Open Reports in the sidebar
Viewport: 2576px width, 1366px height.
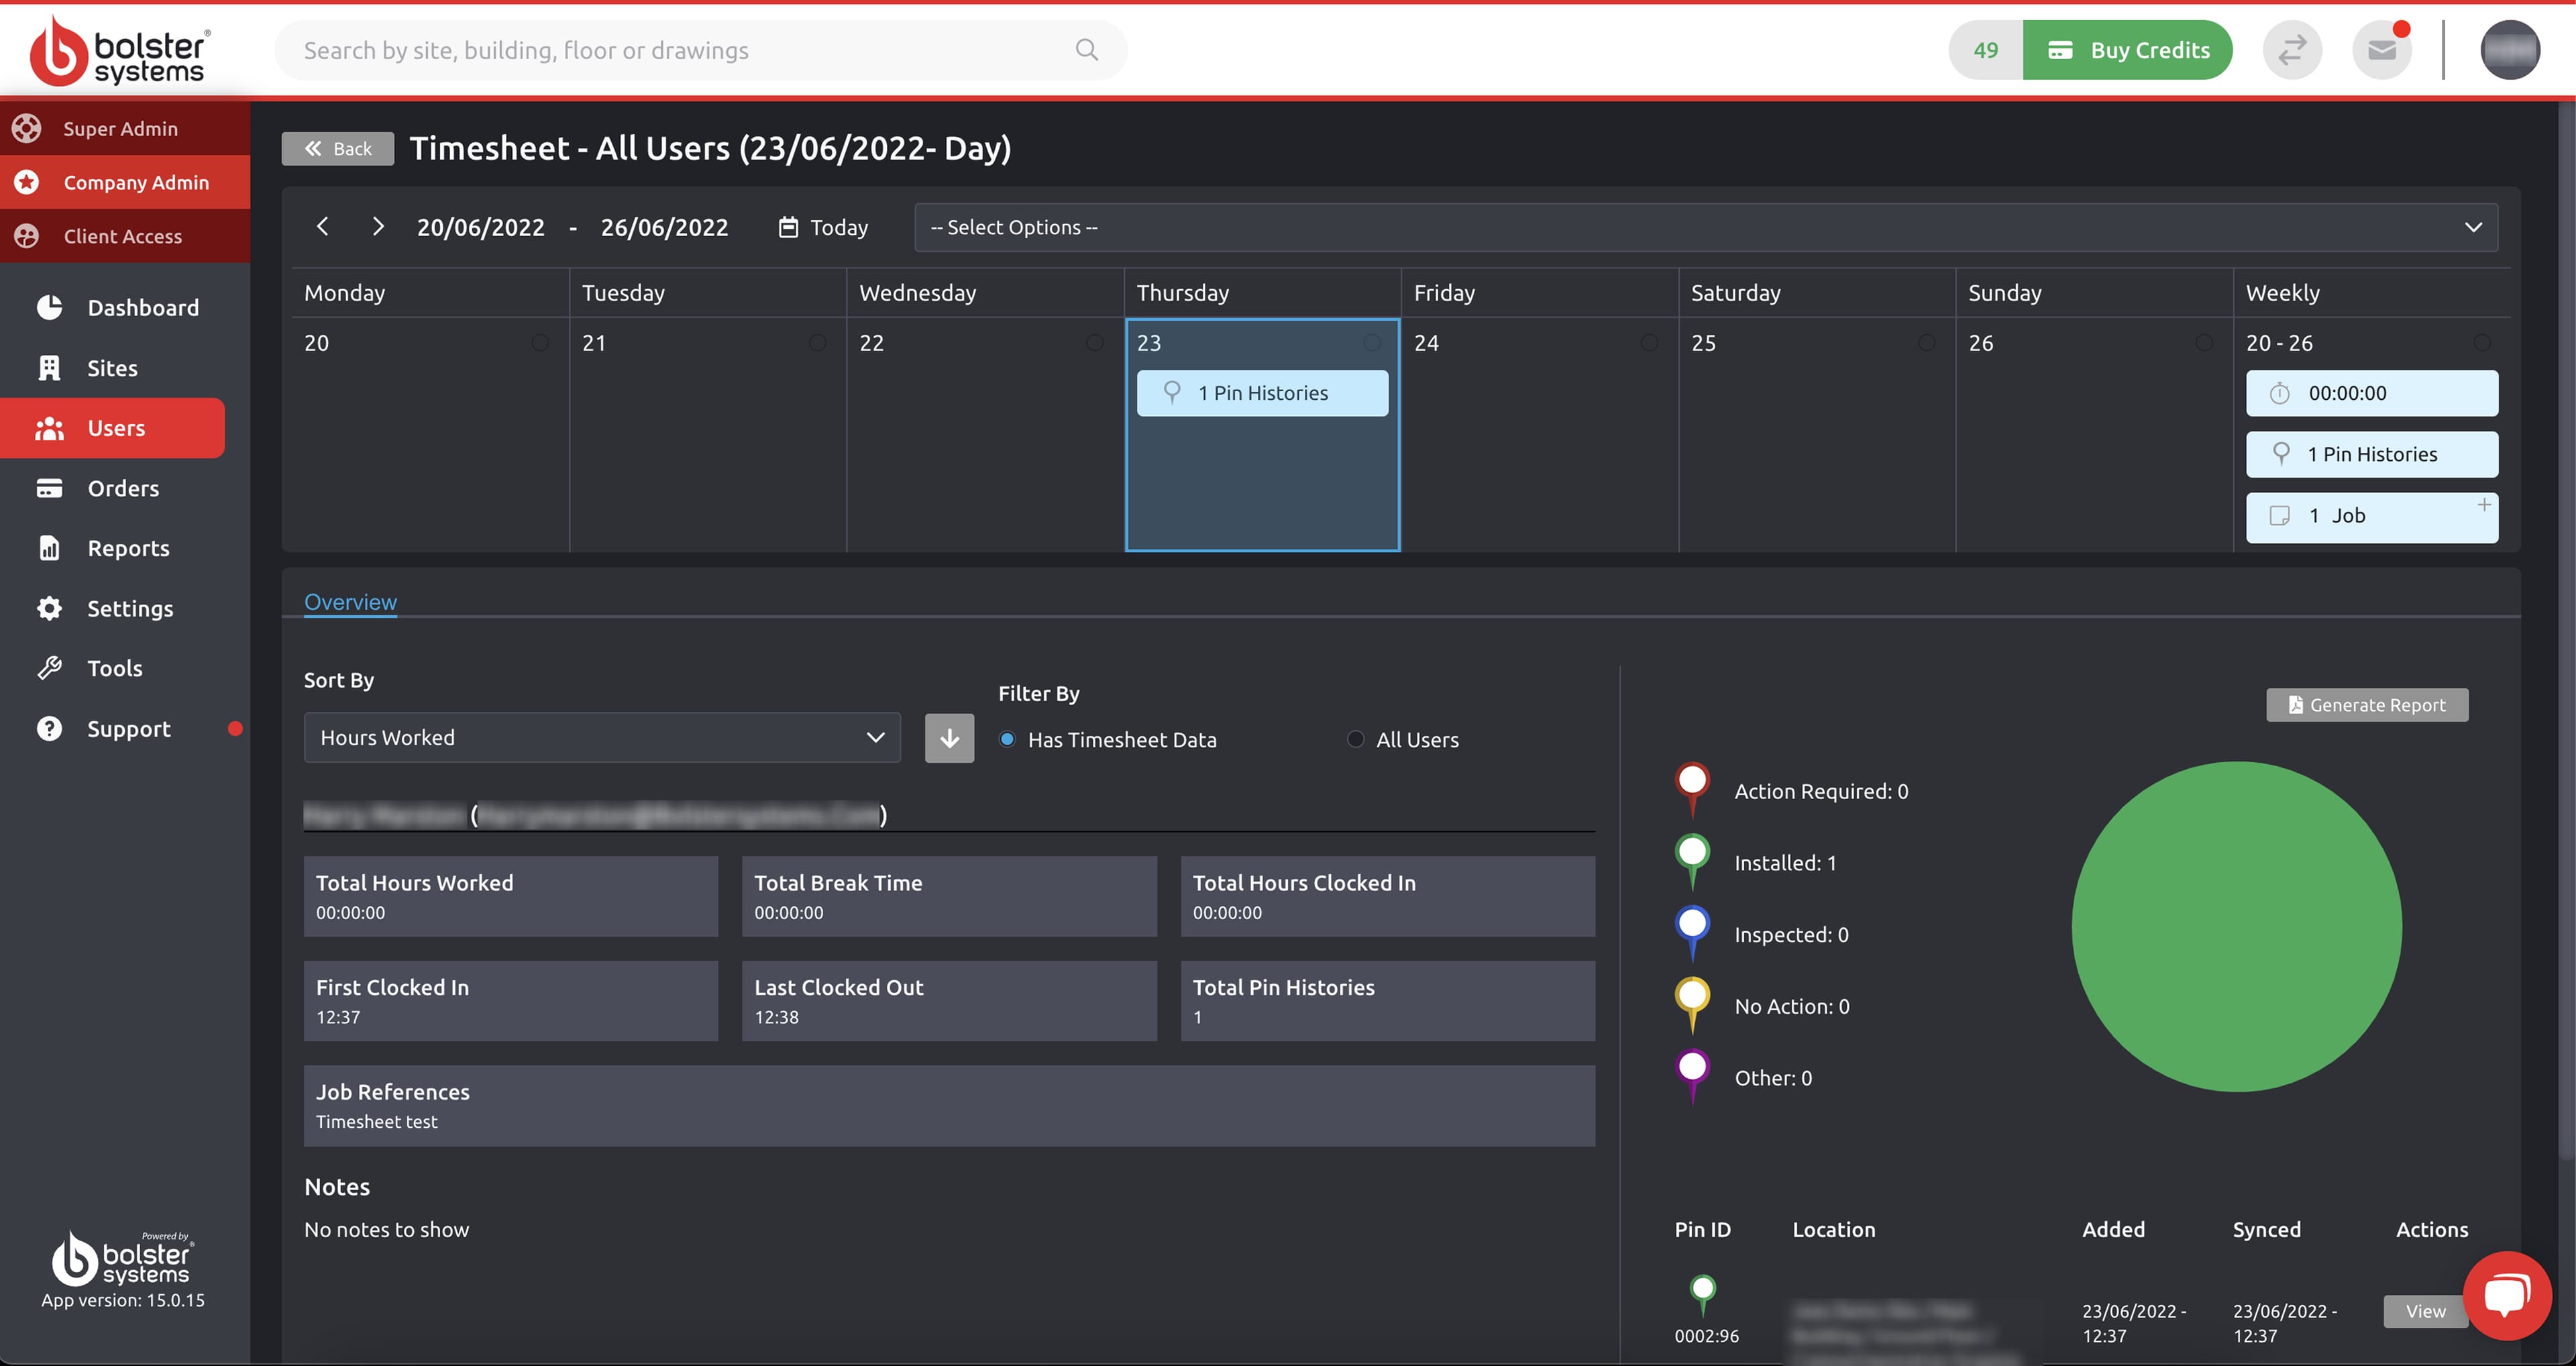coord(128,548)
